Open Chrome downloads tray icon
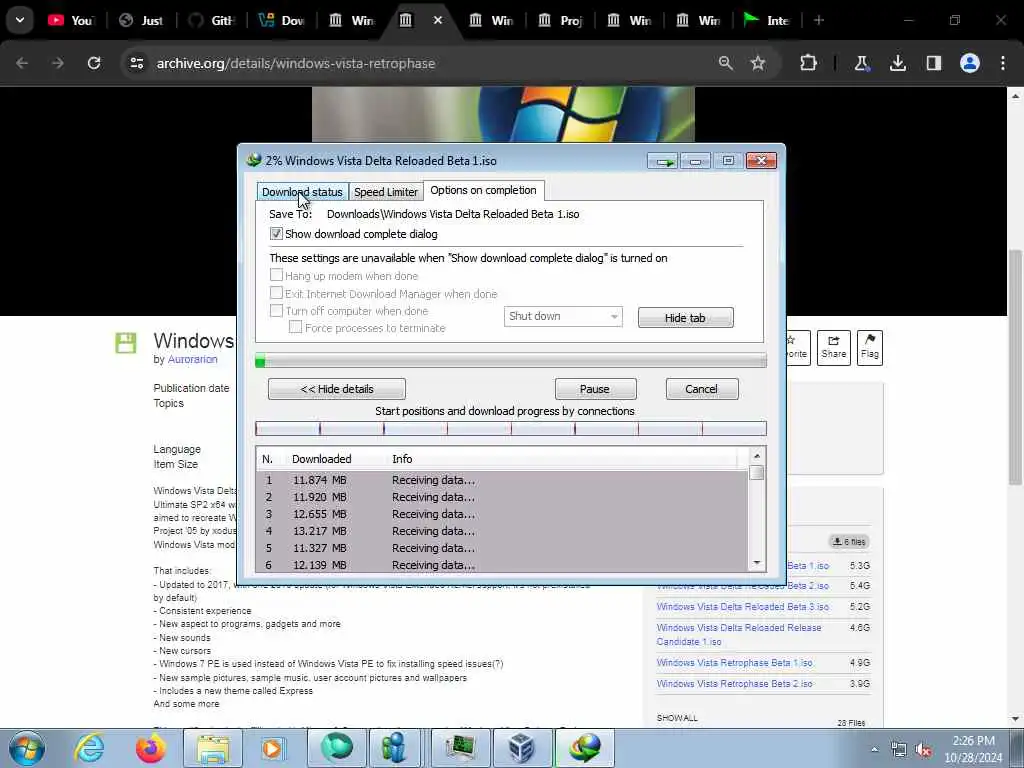The image size is (1024, 768). (x=898, y=63)
